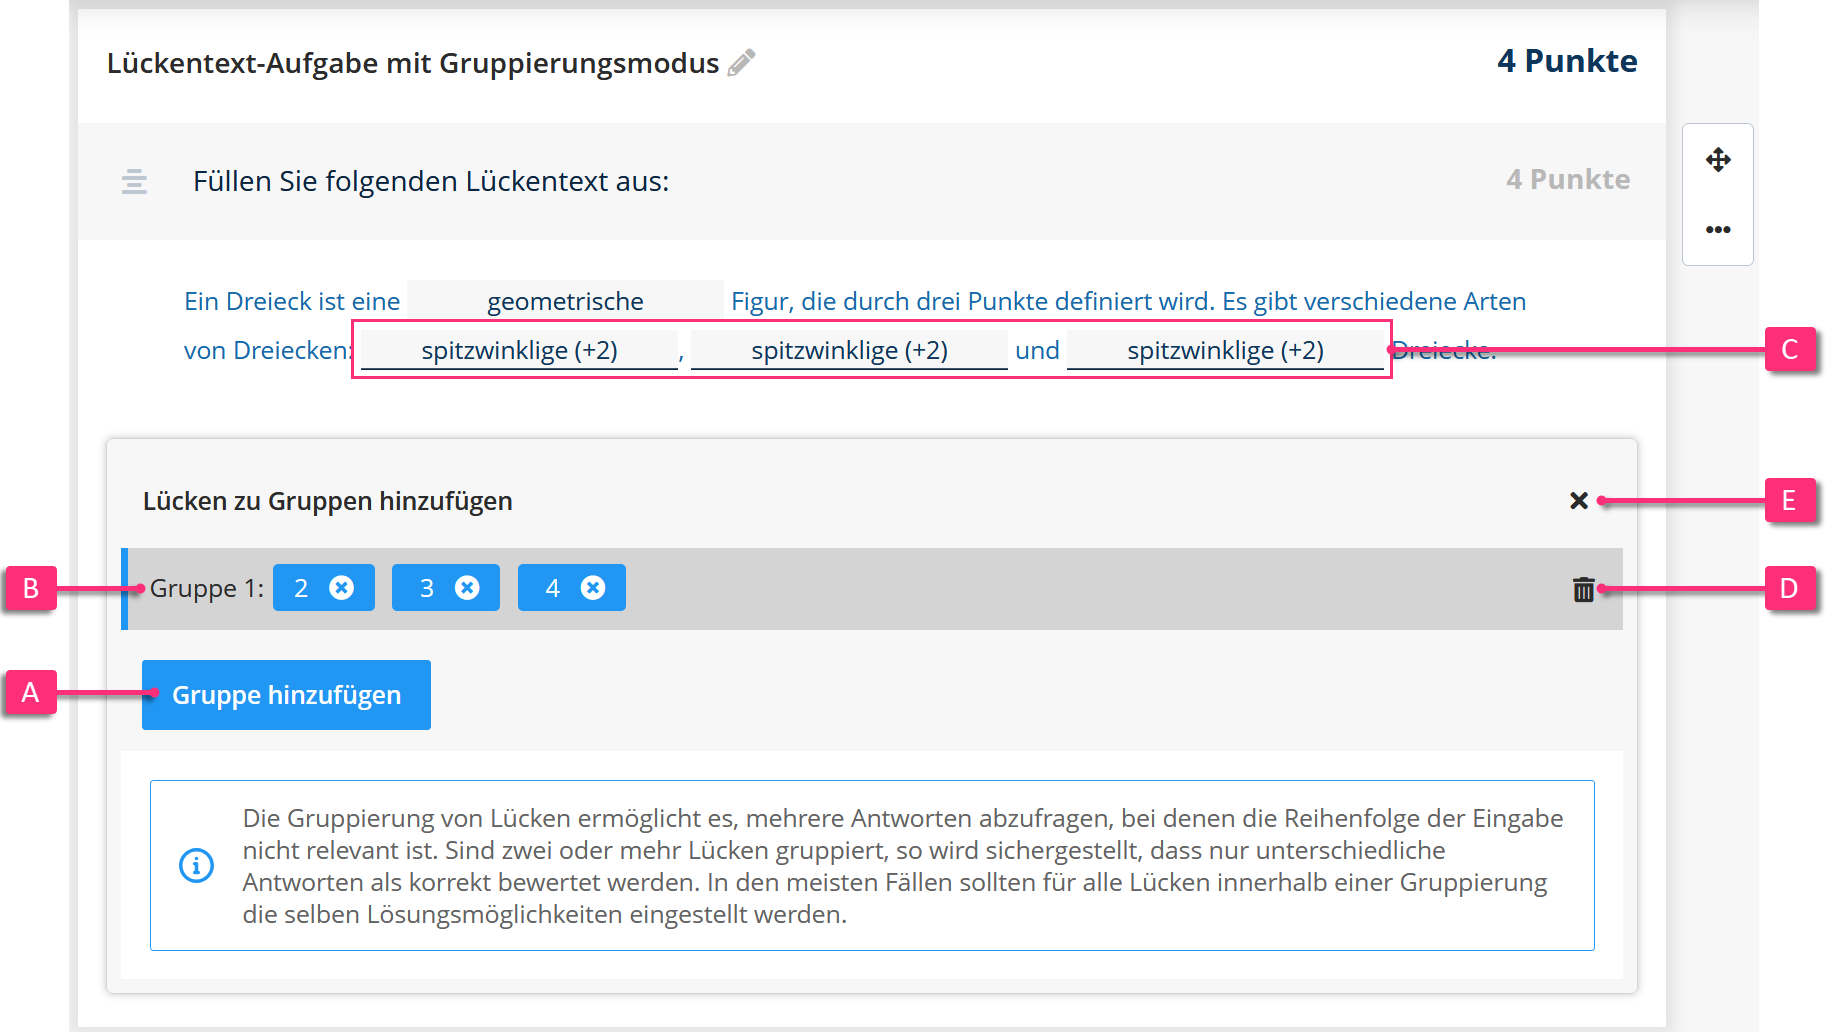Image resolution: width=1840 pixels, height=1032 pixels.
Task: Click the info icon in the hint box
Action: tap(196, 865)
